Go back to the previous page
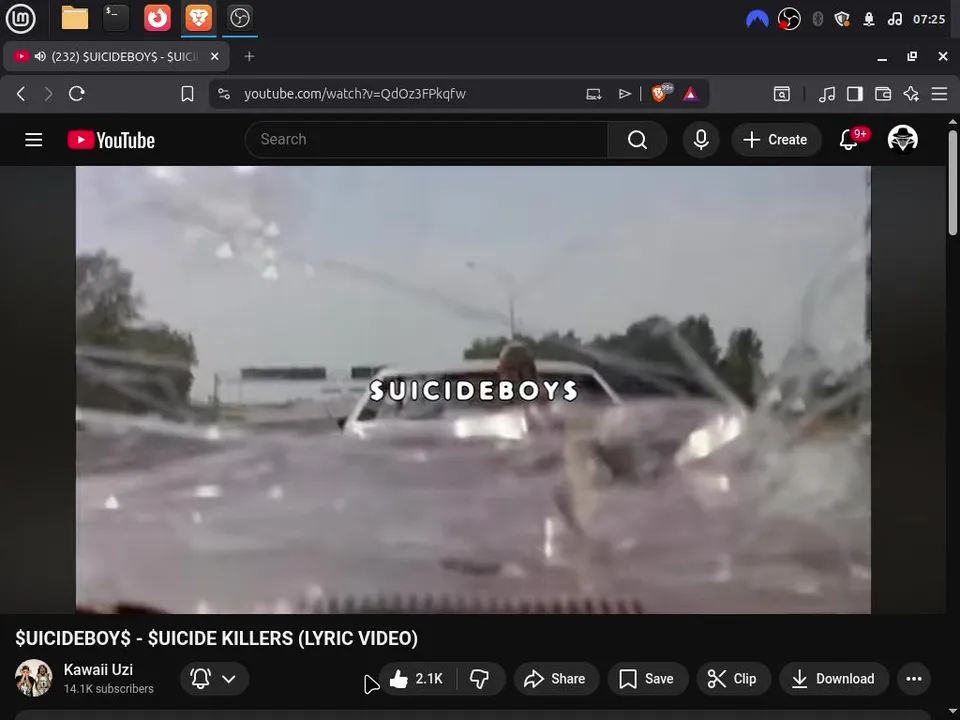This screenshot has width=960, height=720. click(x=21, y=94)
